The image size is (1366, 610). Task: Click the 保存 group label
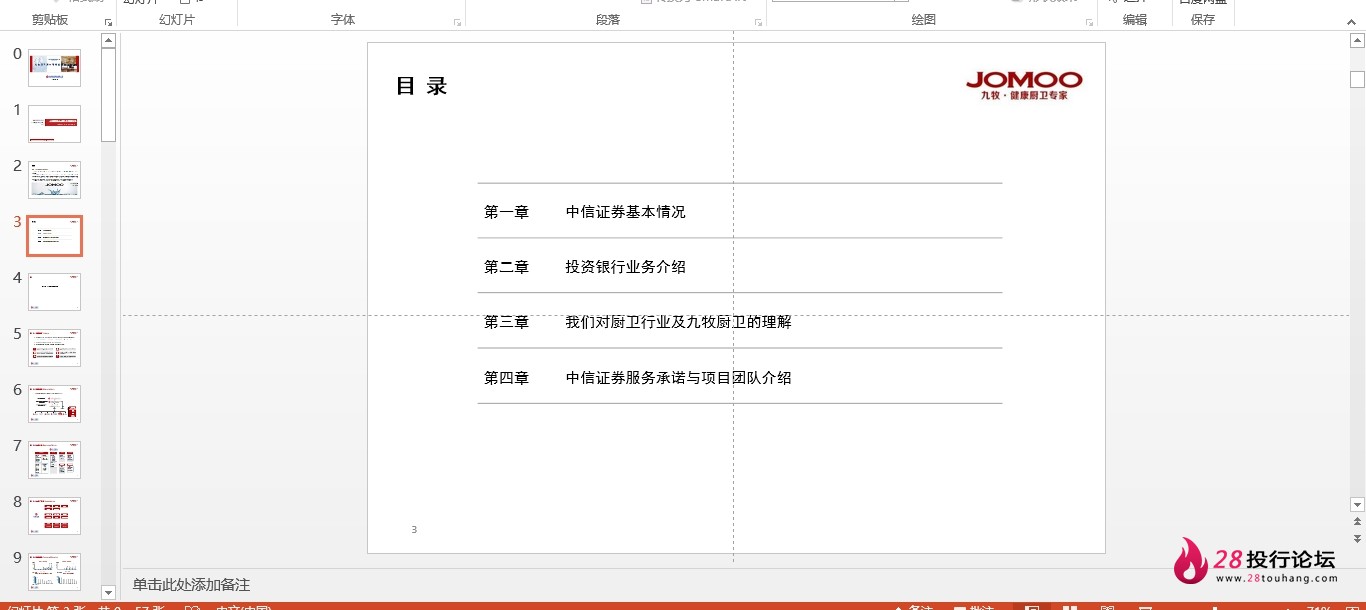1203,20
